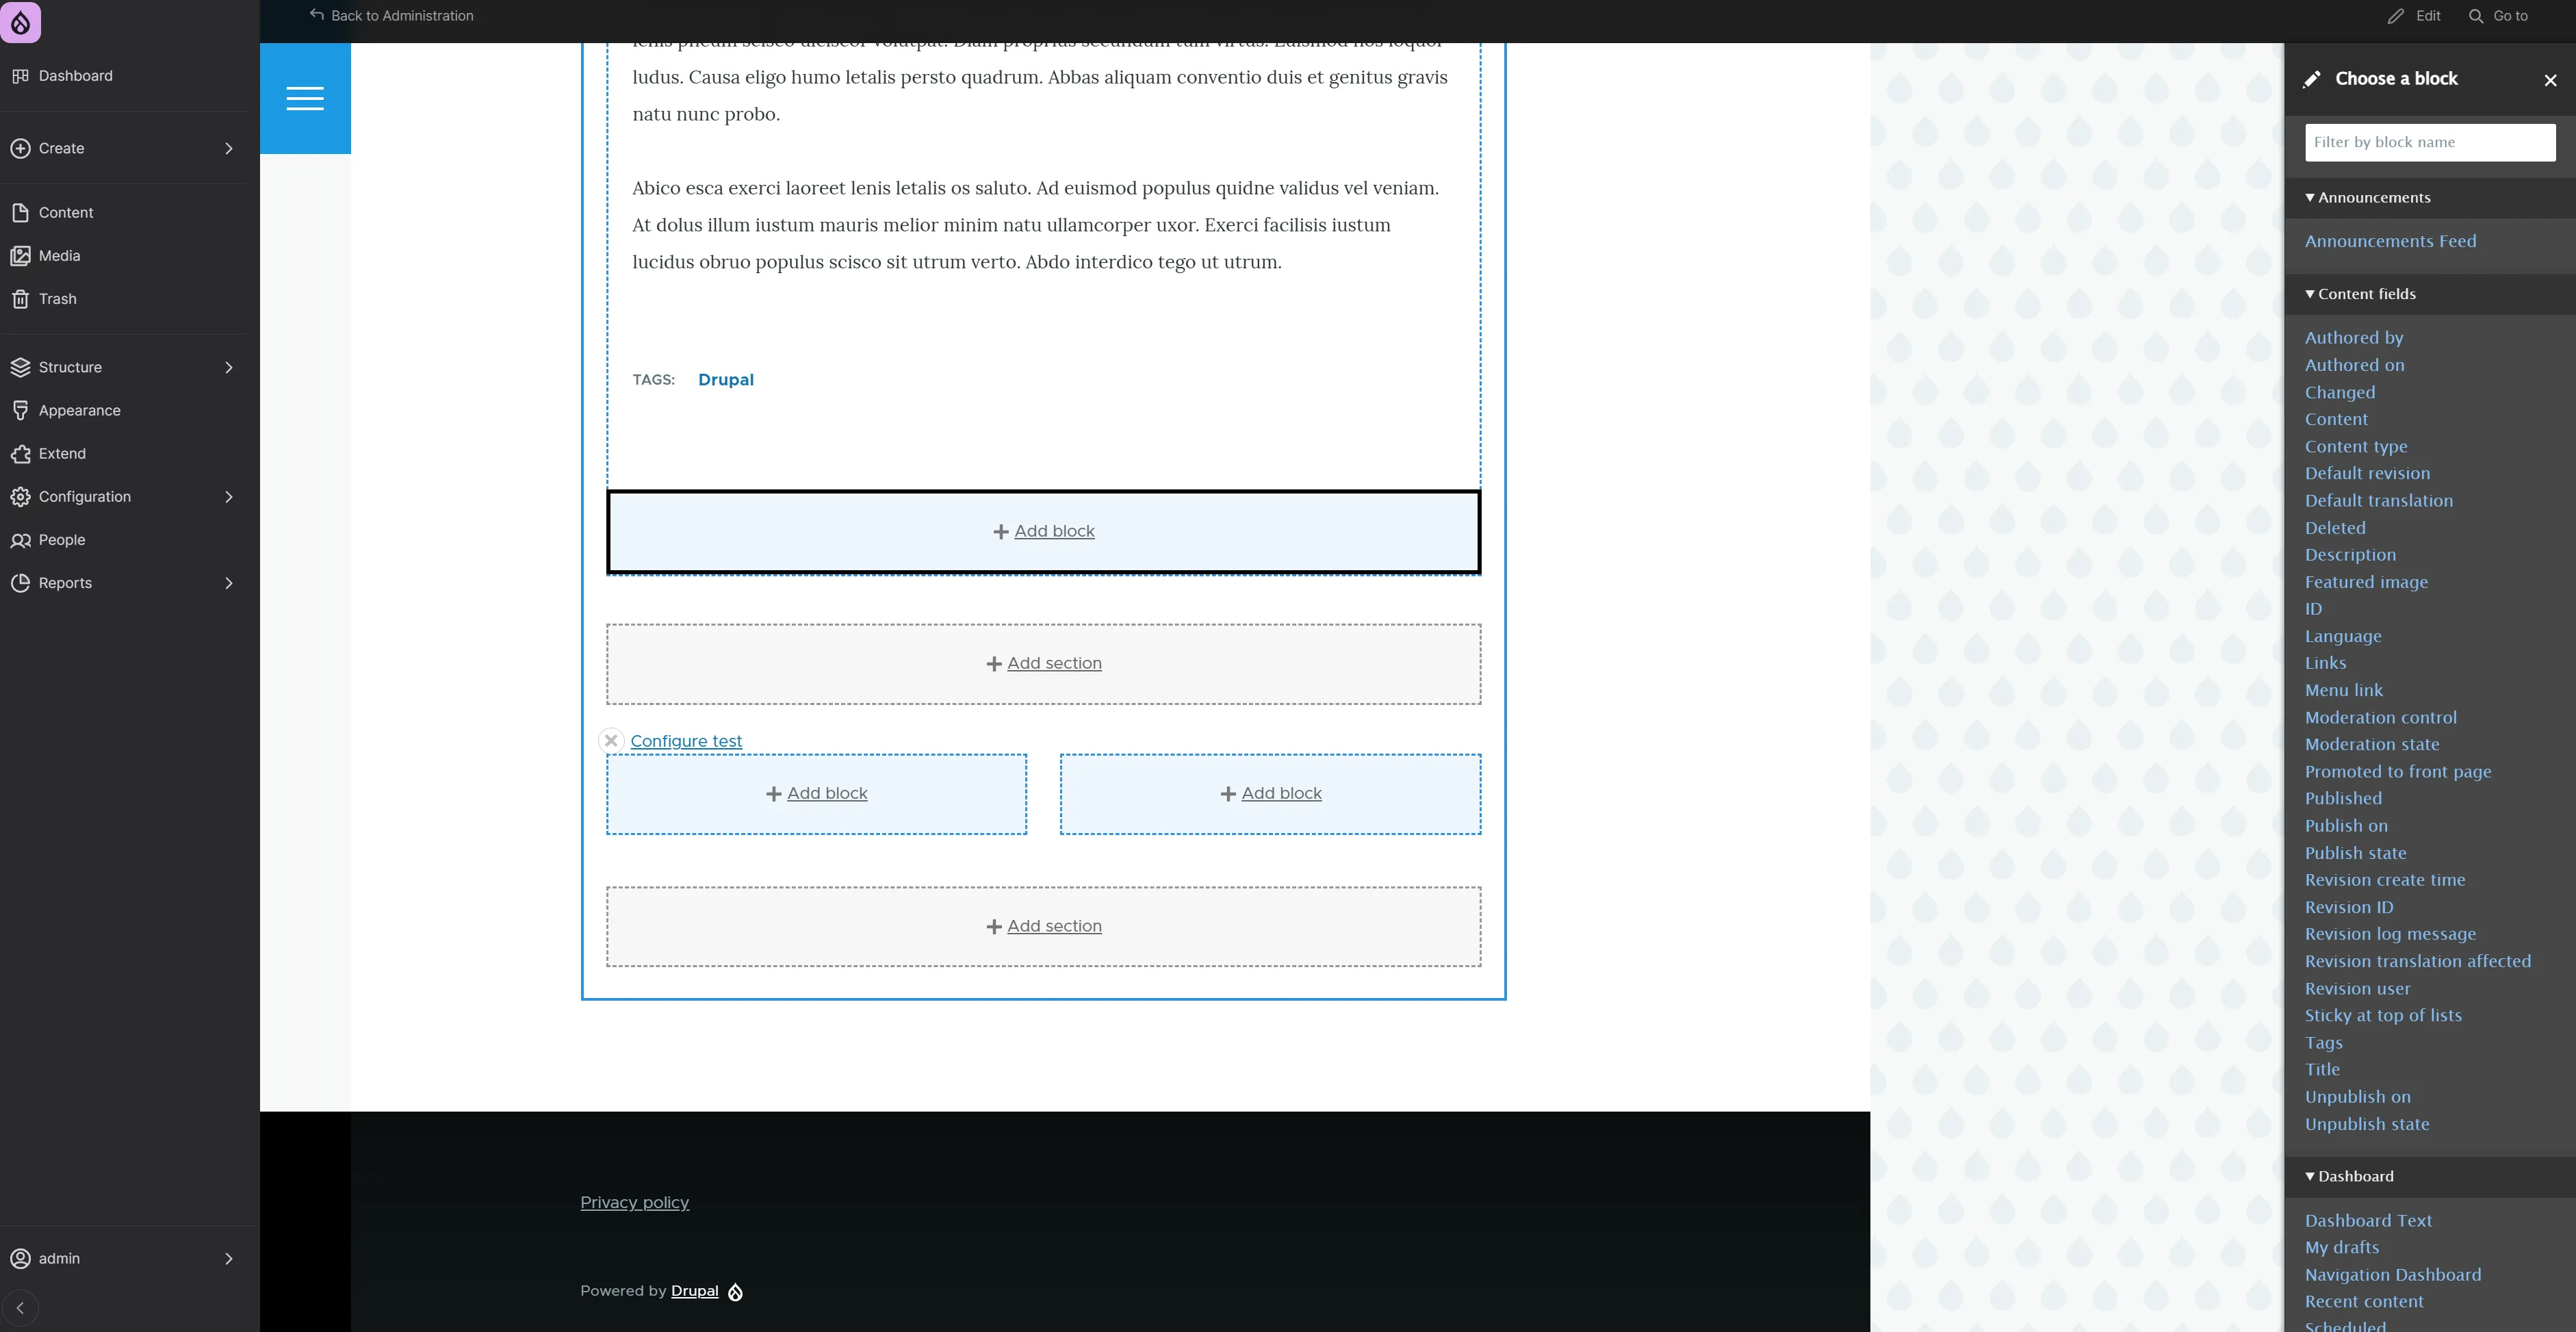Open the People menu item

(61, 540)
